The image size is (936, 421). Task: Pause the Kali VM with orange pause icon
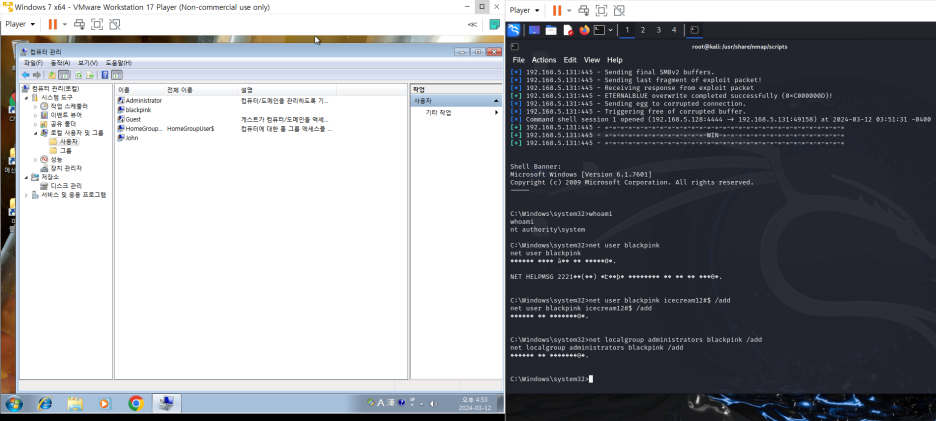557,10
